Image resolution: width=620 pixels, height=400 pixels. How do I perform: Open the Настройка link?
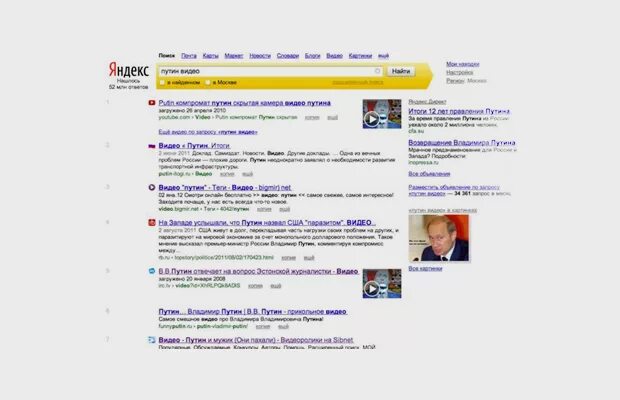pos(459,72)
